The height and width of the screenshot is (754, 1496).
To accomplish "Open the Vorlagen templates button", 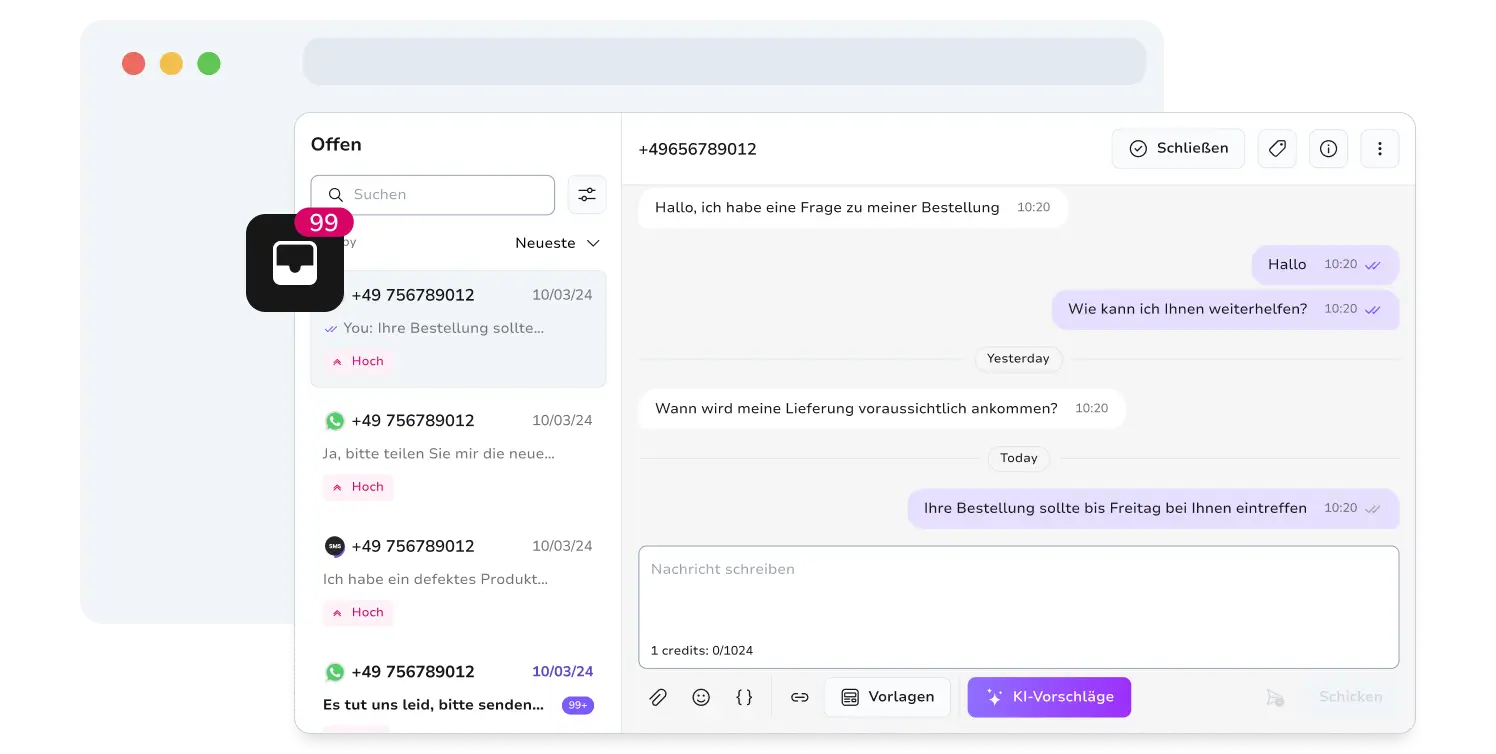I will (x=887, y=697).
